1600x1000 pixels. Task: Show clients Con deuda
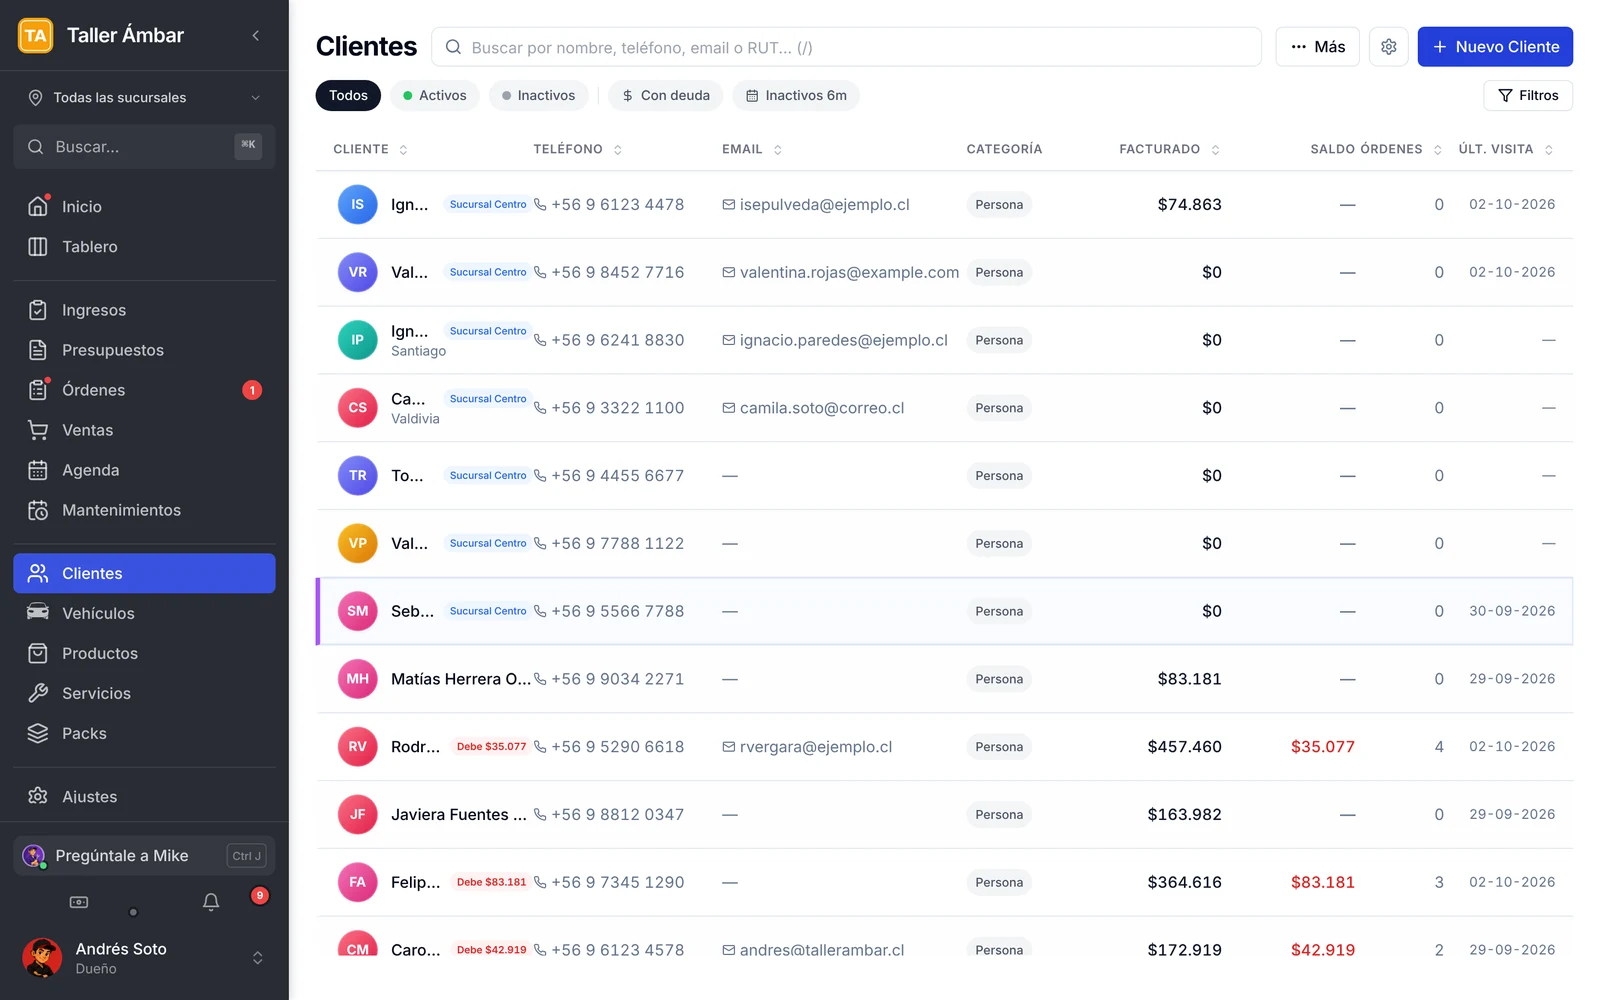[666, 95]
